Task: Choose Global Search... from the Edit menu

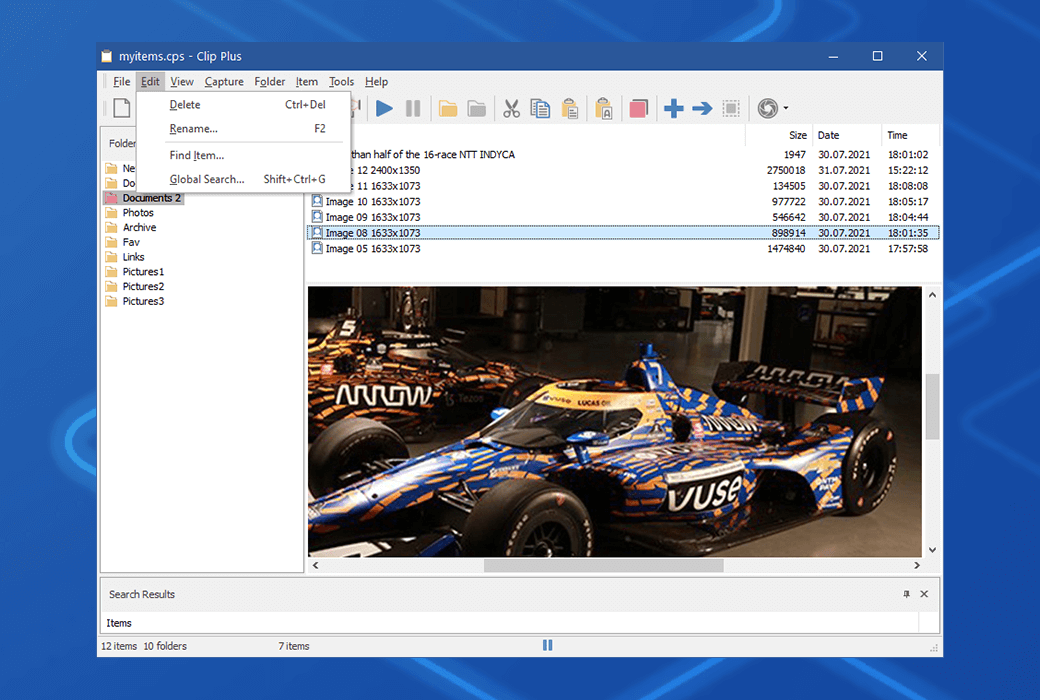Action: pyautogui.click(x=243, y=179)
